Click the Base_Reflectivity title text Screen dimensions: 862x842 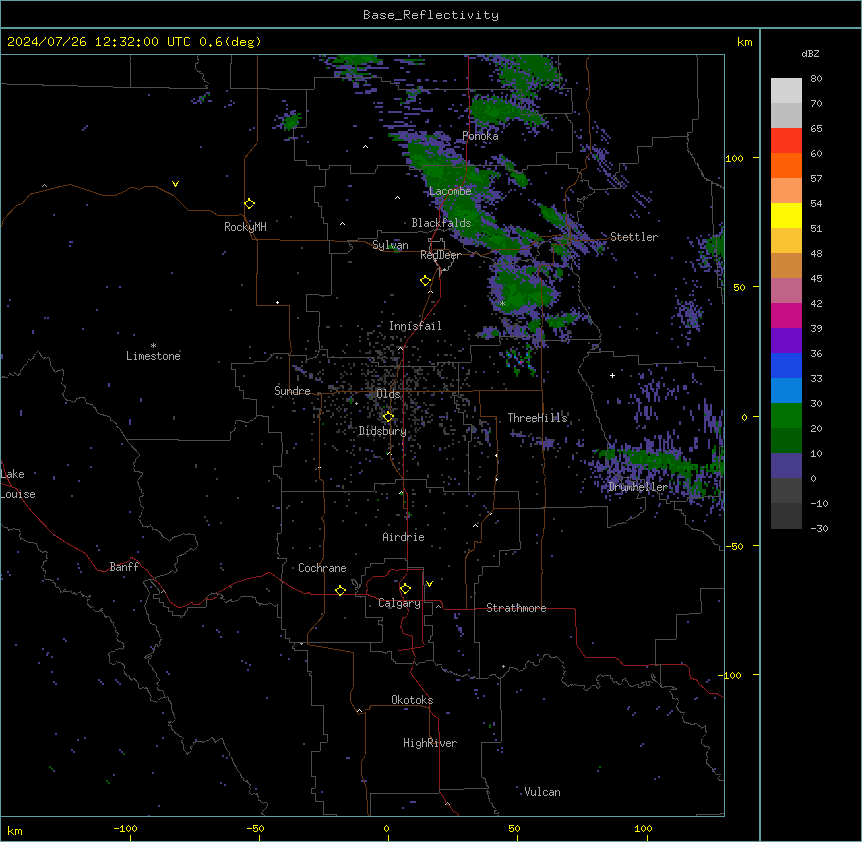pyautogui.click(x=431, y=15)
